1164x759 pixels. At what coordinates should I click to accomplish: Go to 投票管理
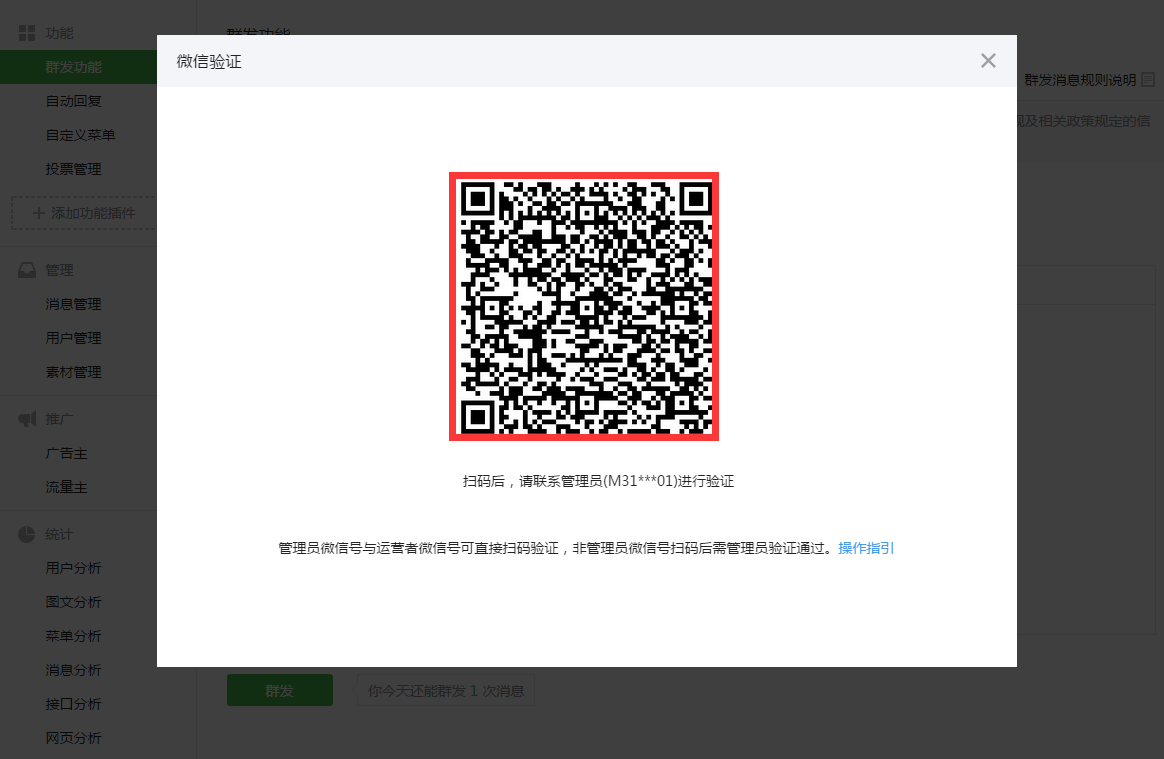click(75, 168)
